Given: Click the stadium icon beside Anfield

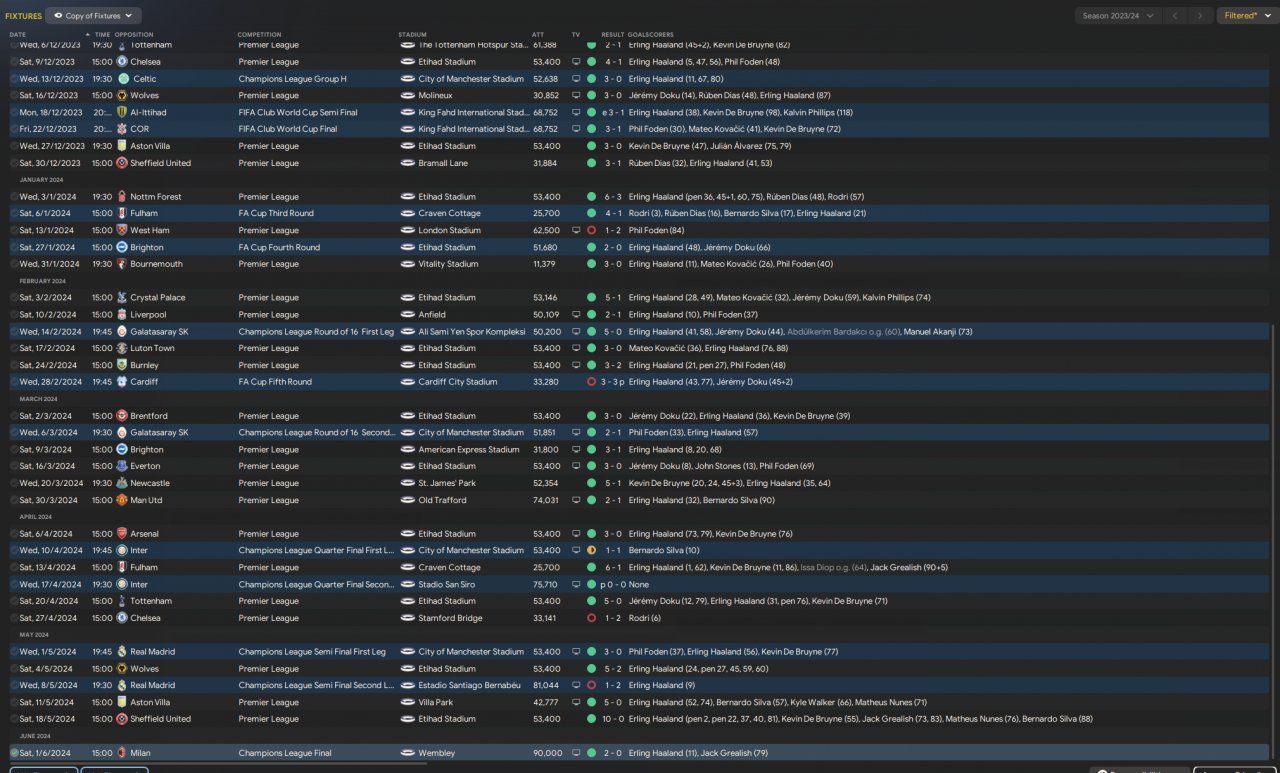Looking at the screenshot, I should pos(408,315).
